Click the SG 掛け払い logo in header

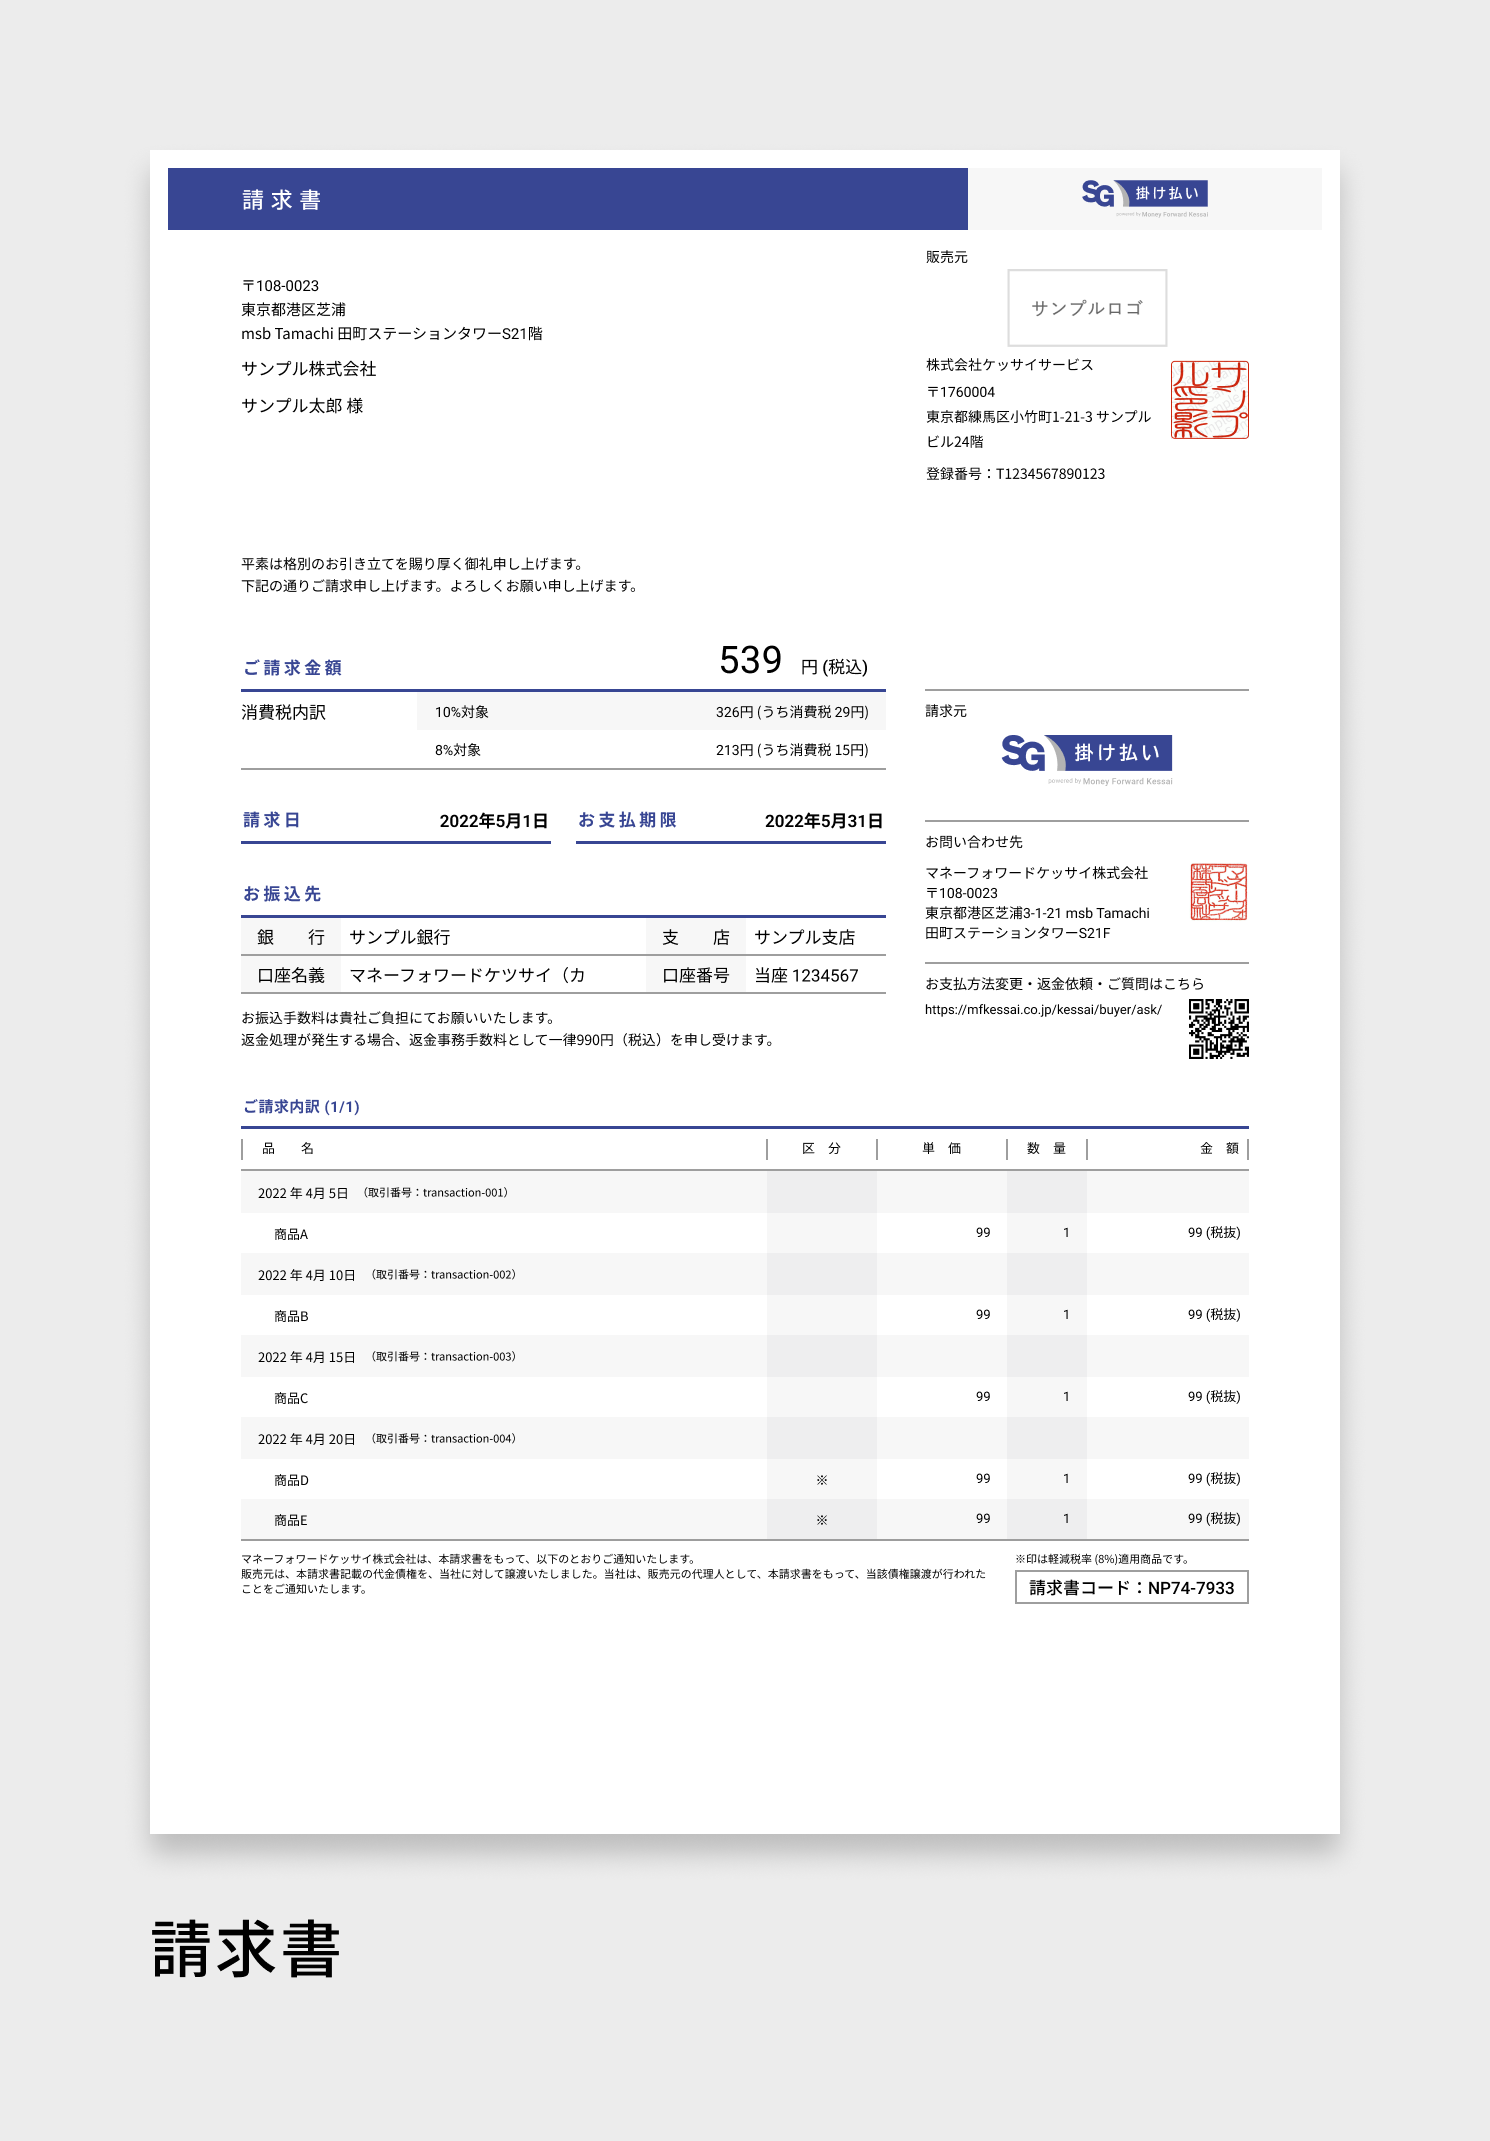coord(1145,196)
